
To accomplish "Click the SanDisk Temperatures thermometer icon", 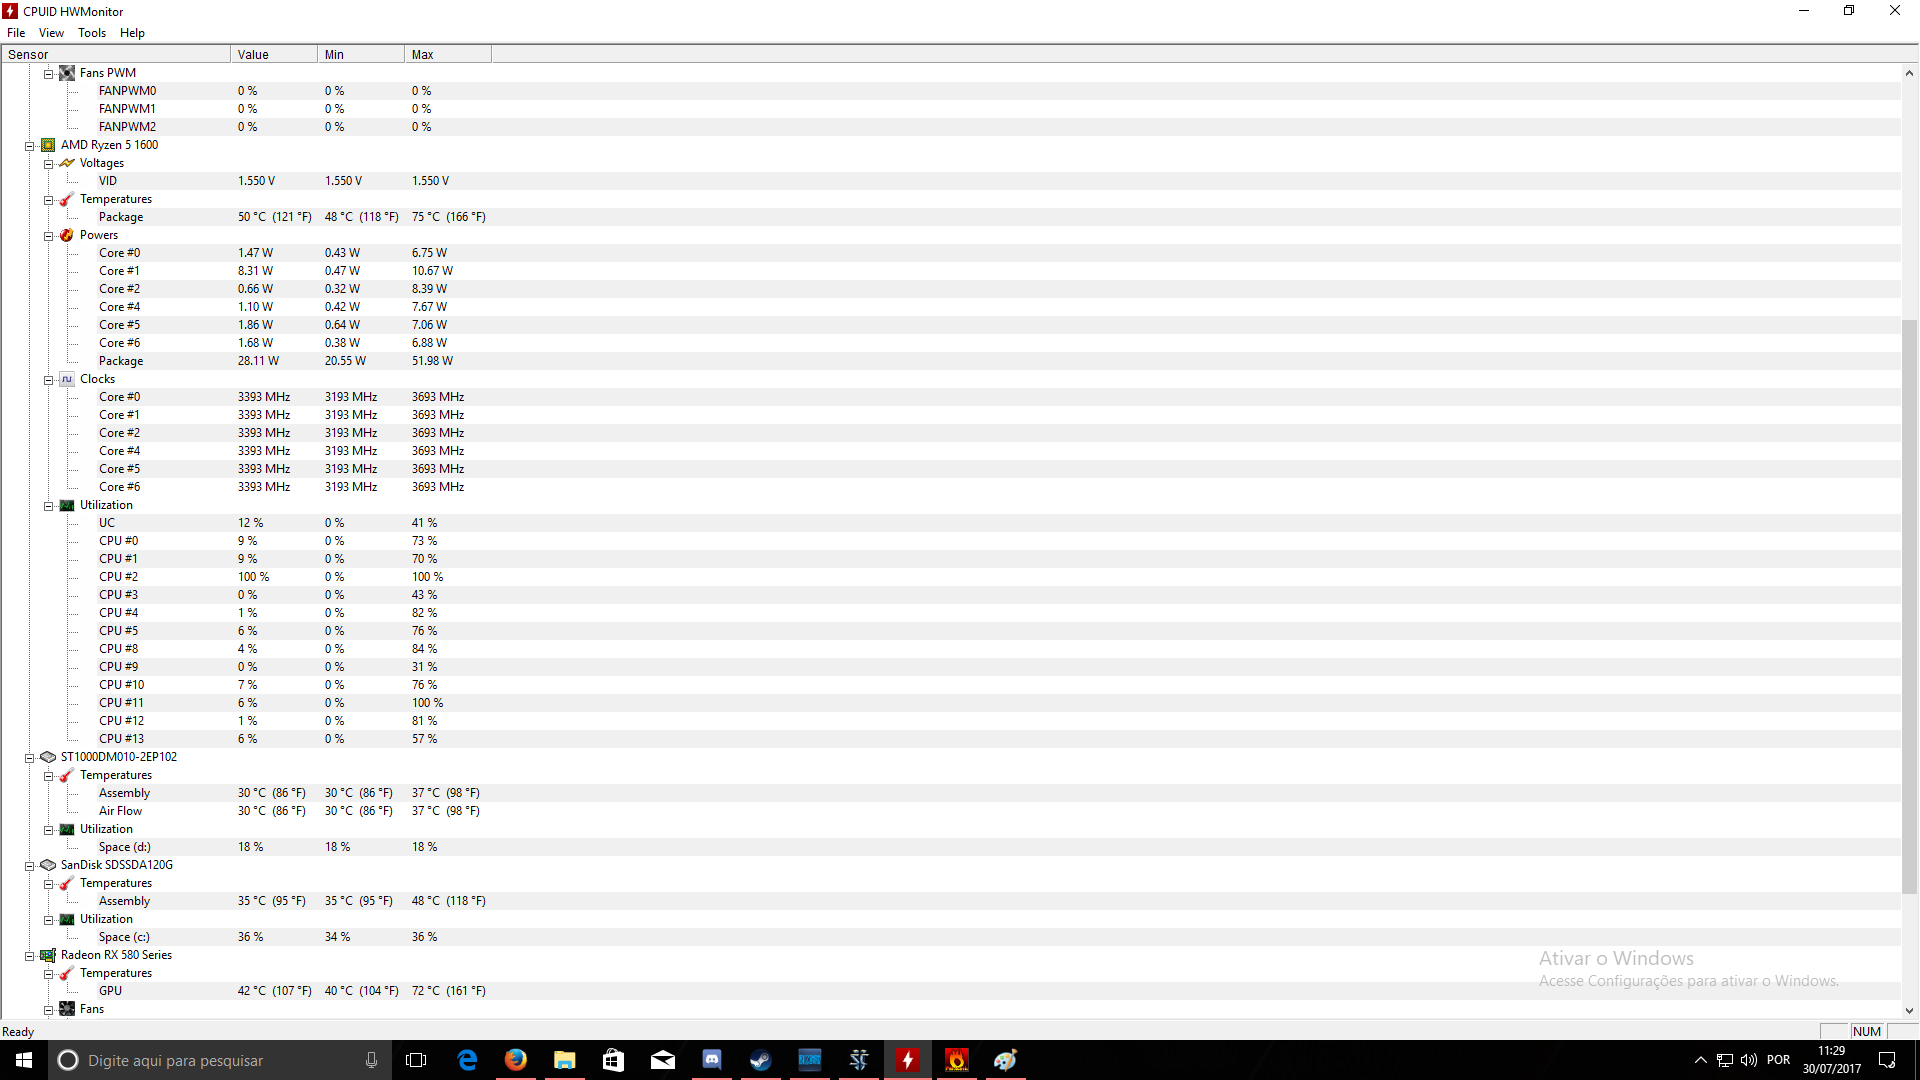I will click(x=67, y=883).
